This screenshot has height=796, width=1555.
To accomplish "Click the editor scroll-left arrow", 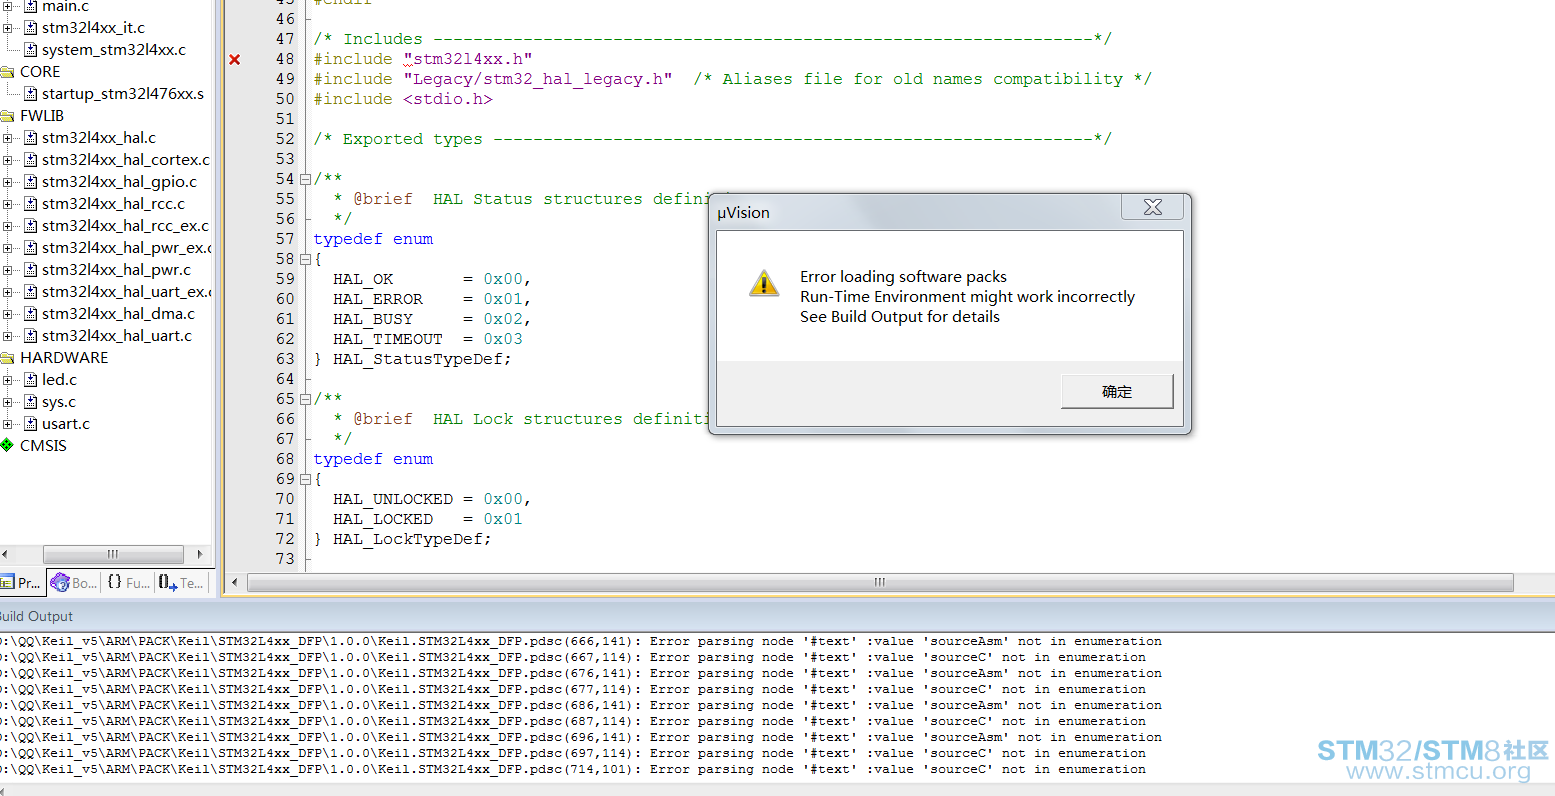I will click(235, 582).
